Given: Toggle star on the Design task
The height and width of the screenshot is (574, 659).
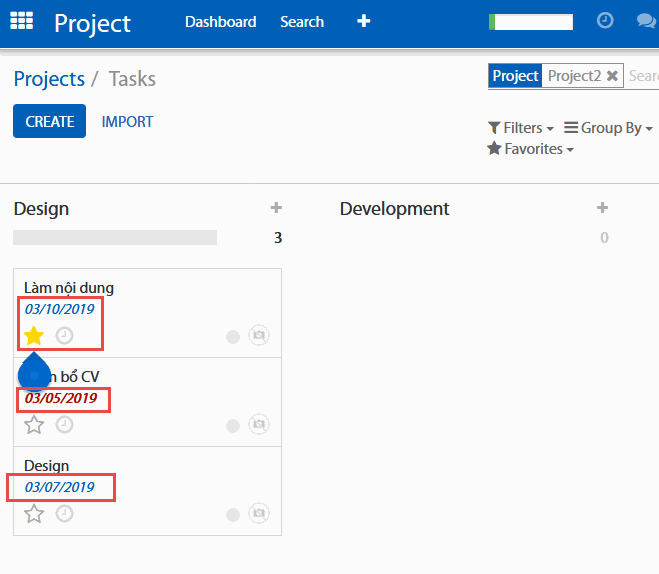Looking at the screenshot, I should click(x=34, y=514).
